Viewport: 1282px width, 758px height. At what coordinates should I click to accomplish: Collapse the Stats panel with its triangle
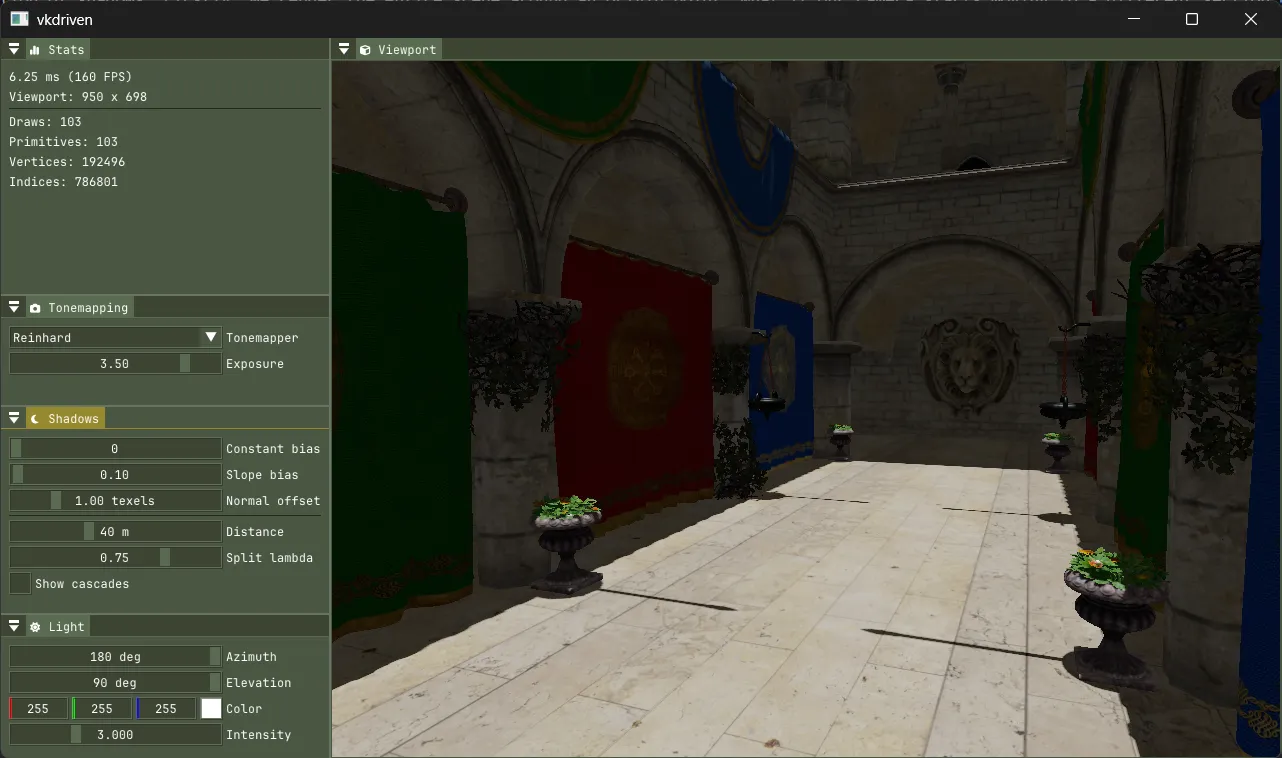tap(14, 49)
